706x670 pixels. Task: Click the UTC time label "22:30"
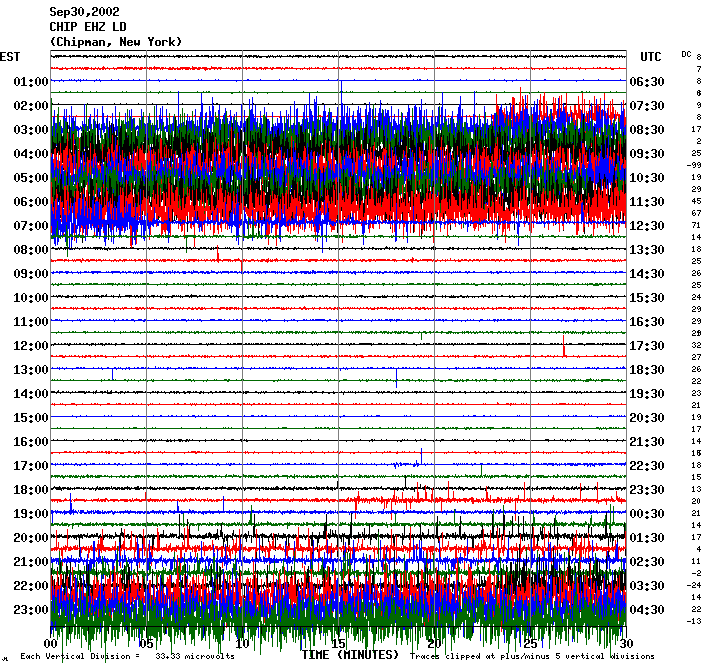[647, 466]
